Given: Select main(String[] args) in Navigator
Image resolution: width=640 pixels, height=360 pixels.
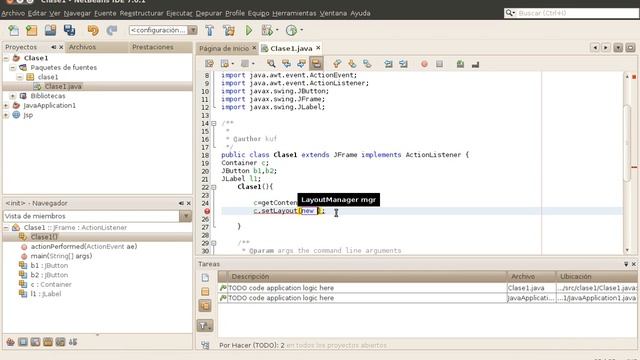Looking at the screenshot, I should 61,256.
